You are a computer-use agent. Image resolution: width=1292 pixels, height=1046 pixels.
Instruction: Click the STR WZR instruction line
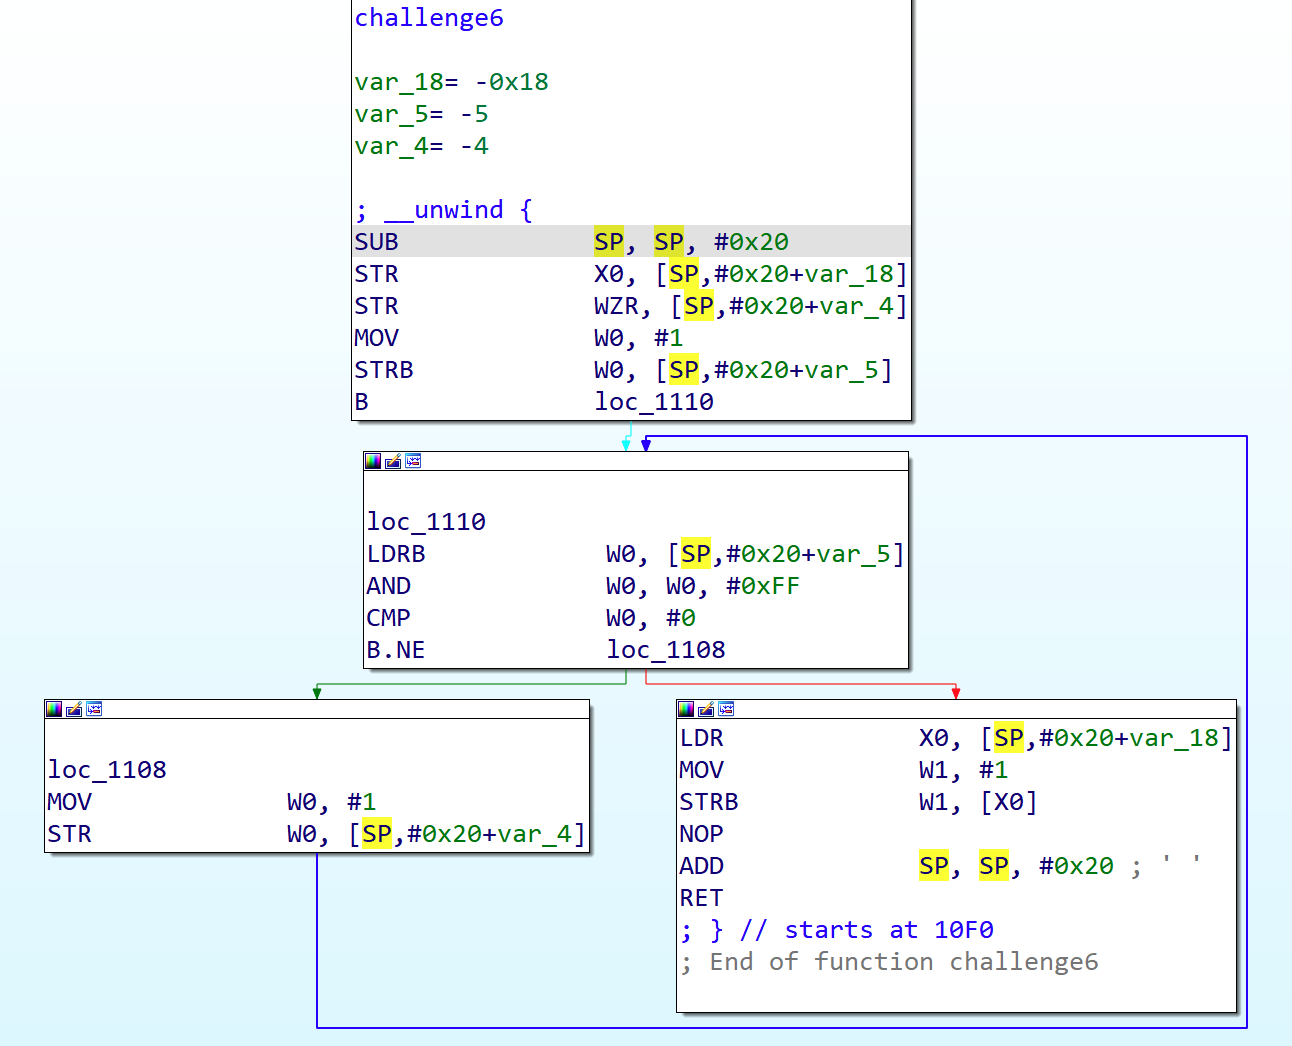[x=631, y=306]
